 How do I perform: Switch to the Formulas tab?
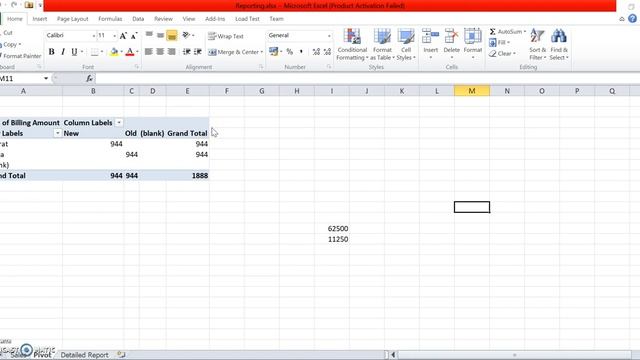point(110,19)
